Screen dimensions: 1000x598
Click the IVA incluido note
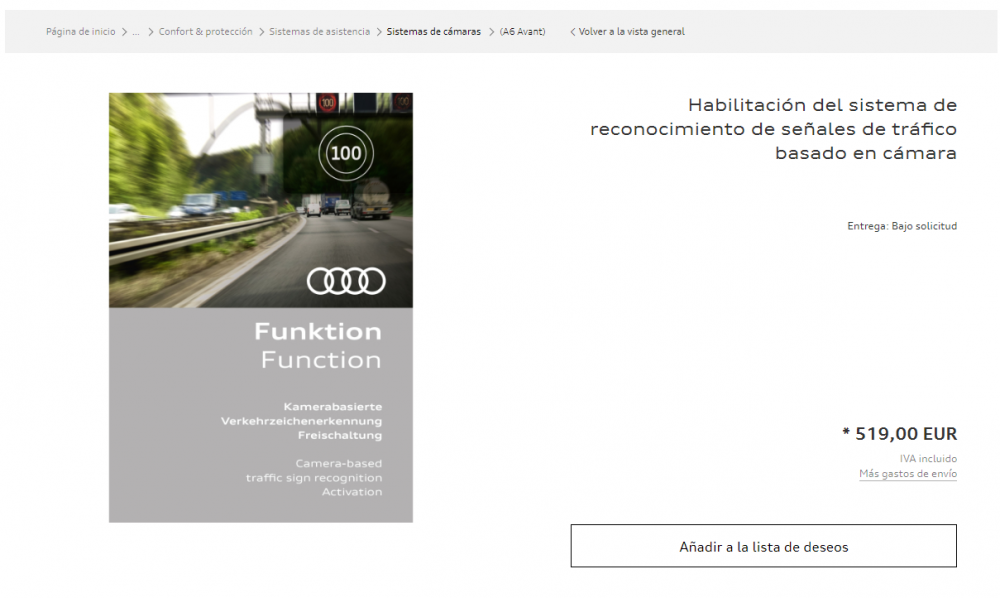[928, 459]
